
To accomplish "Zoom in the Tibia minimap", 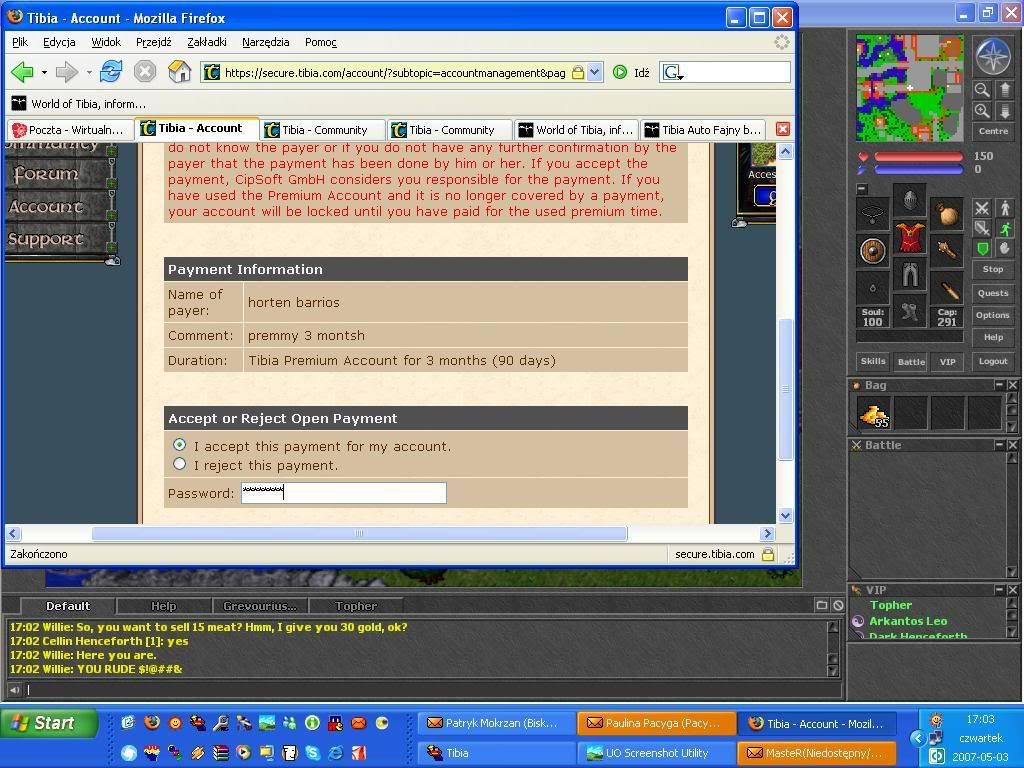I will 981,111.
